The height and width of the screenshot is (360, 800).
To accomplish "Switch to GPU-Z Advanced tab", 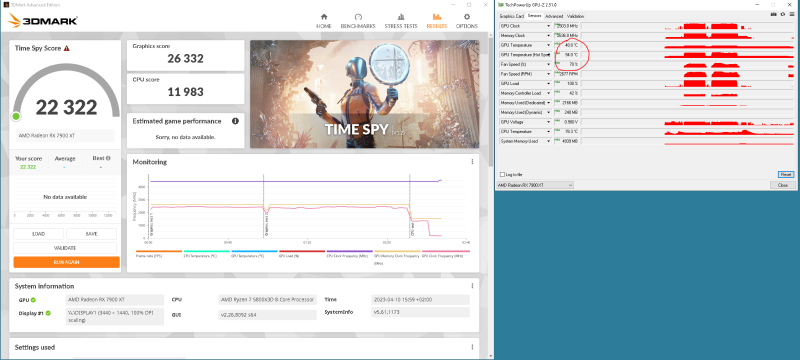I will [x=554, y=16].
